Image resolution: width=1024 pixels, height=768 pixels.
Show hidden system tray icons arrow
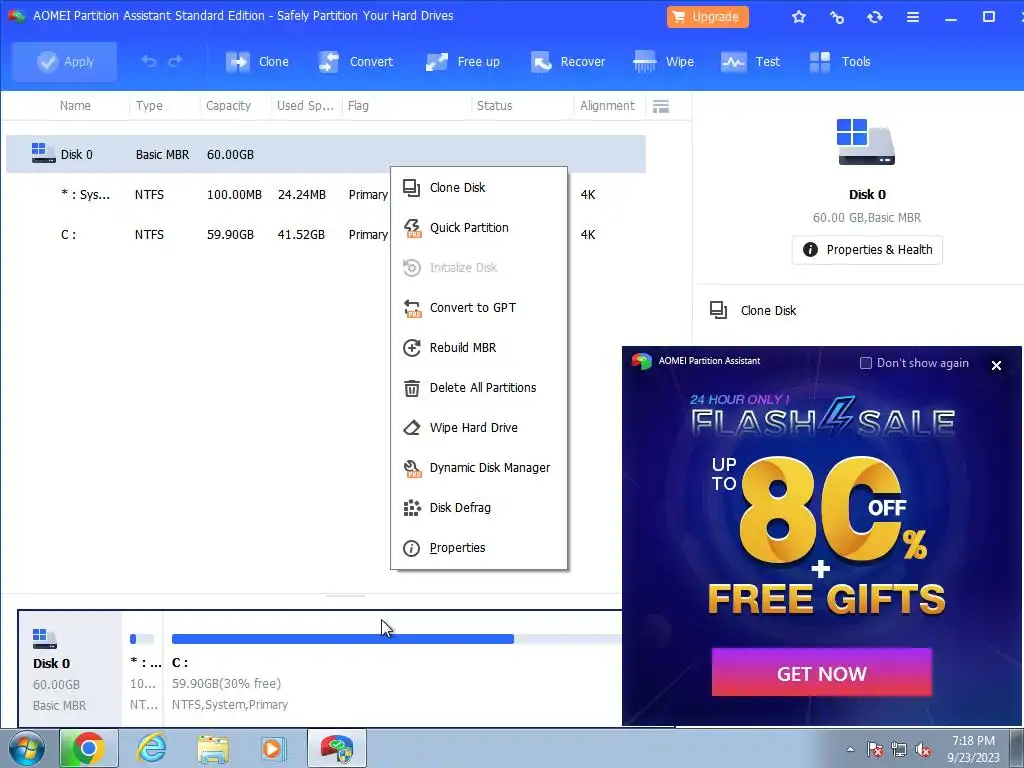850,750
